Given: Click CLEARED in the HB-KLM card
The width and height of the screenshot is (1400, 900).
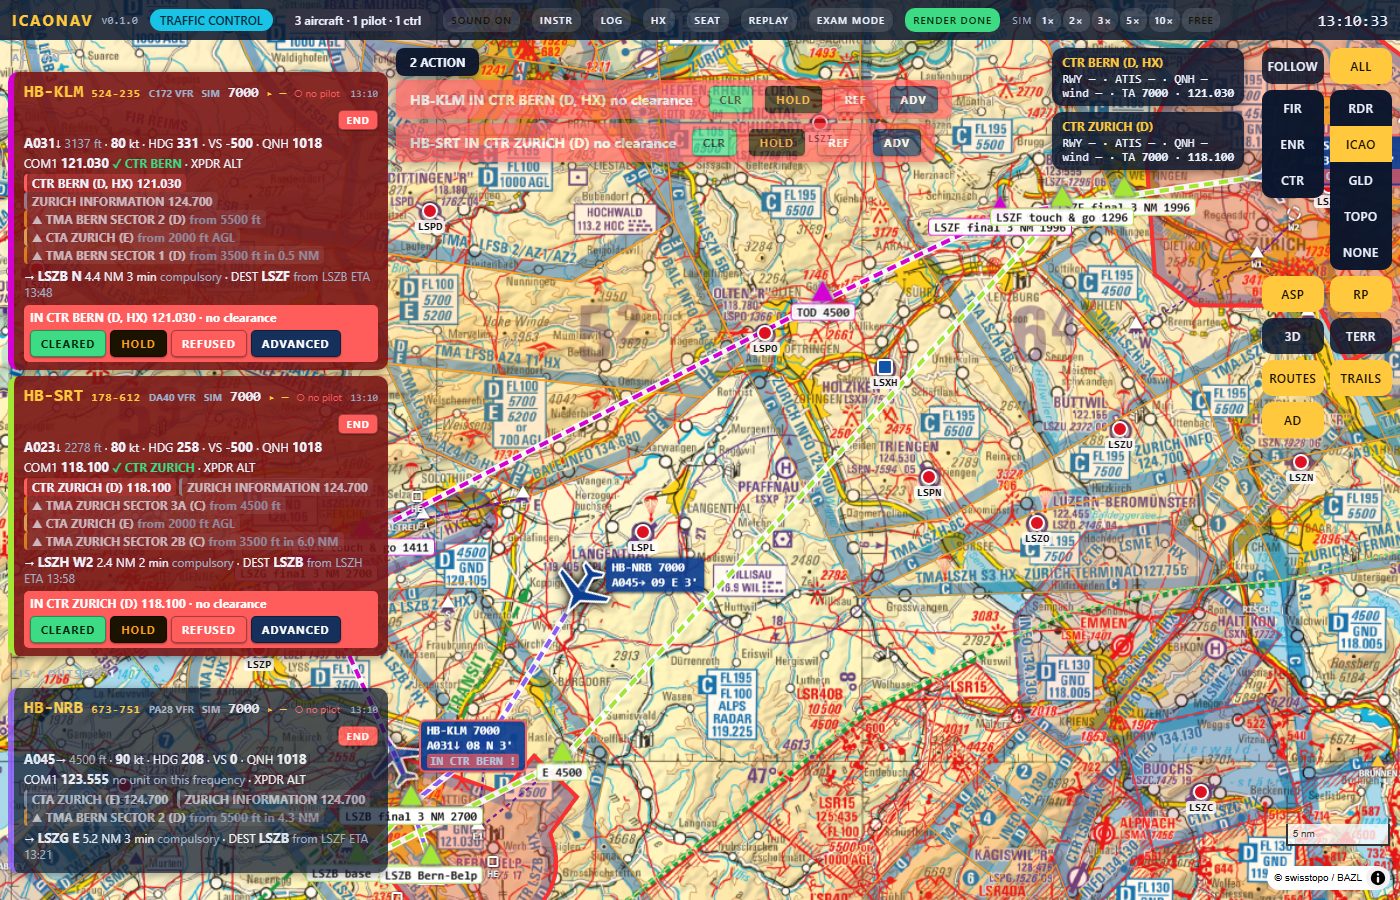Looking at the screenshot, I should 67,344.
